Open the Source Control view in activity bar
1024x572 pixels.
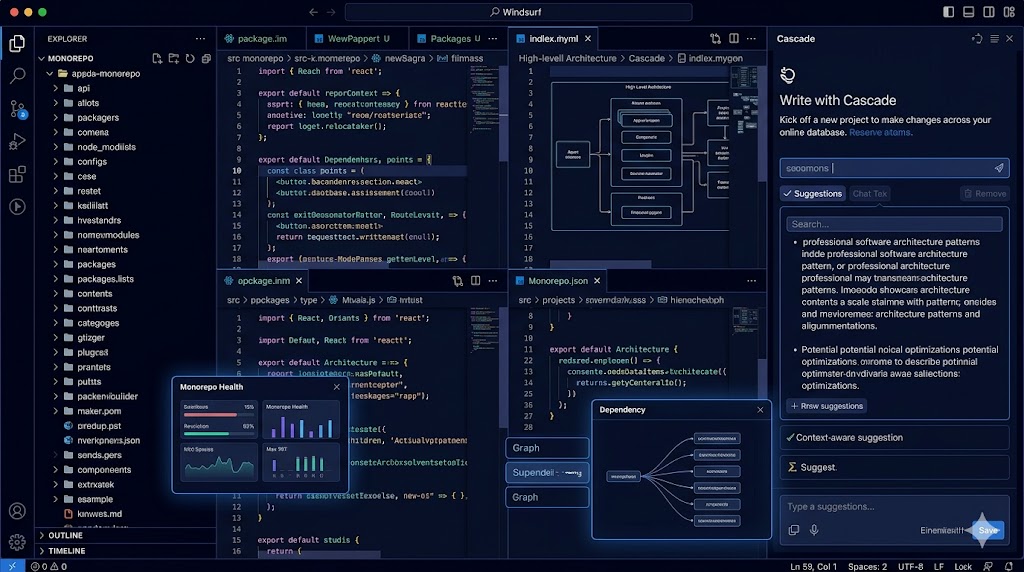pos(17,108)
